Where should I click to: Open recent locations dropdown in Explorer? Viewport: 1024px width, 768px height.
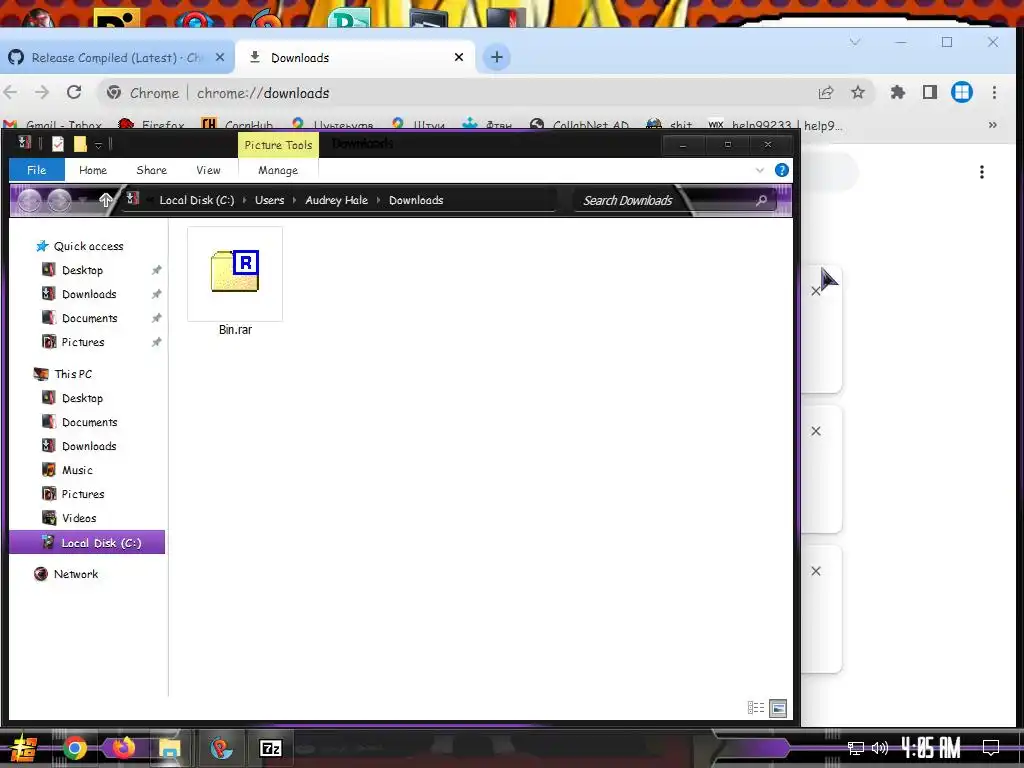click(83, 200)
